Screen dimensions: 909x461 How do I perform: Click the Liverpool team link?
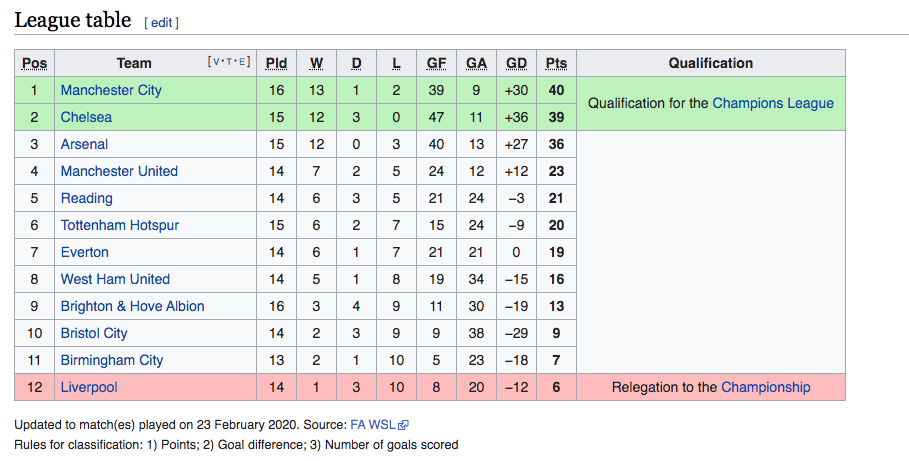[x=89, y=387]
